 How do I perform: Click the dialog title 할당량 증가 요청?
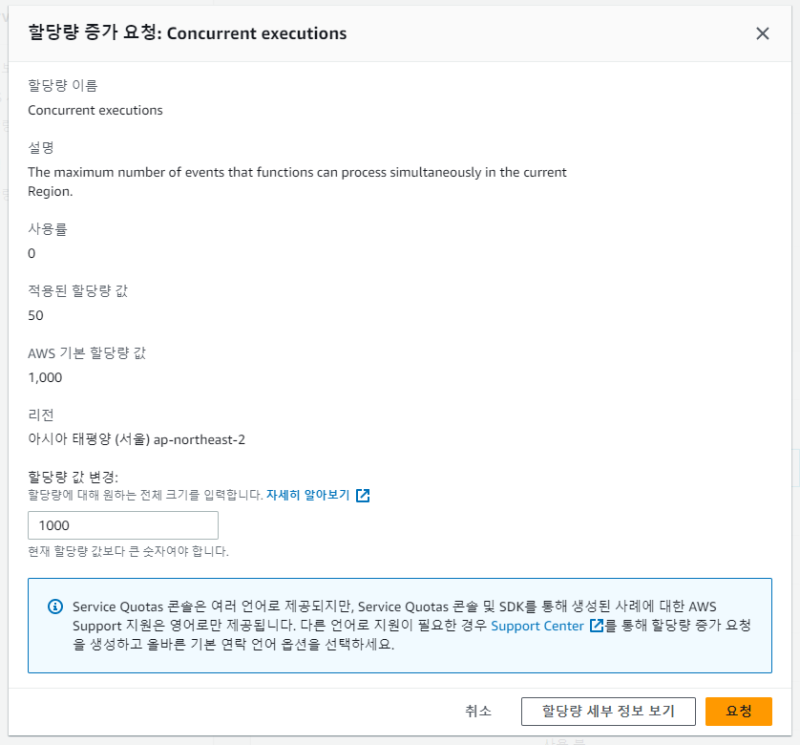click(x=187, y=33)
